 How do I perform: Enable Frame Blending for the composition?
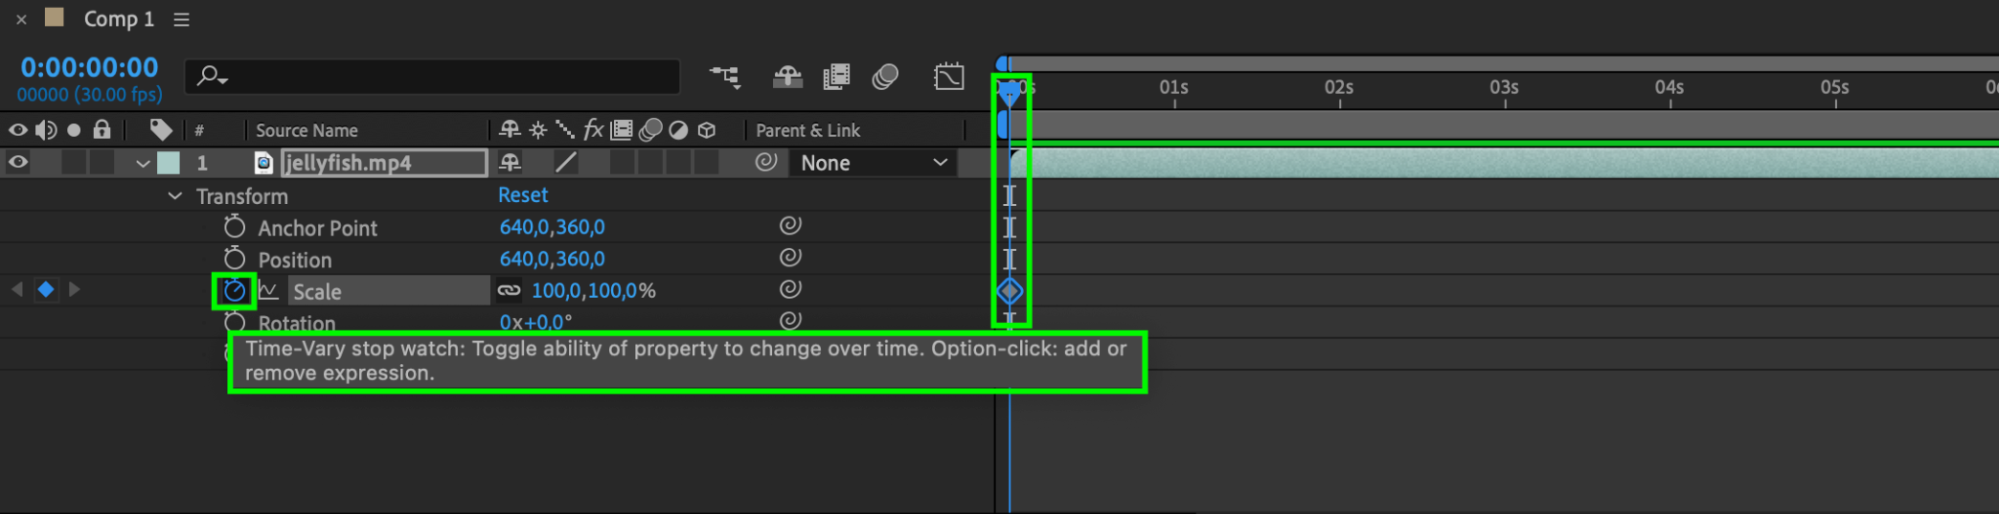coord(836,77)
